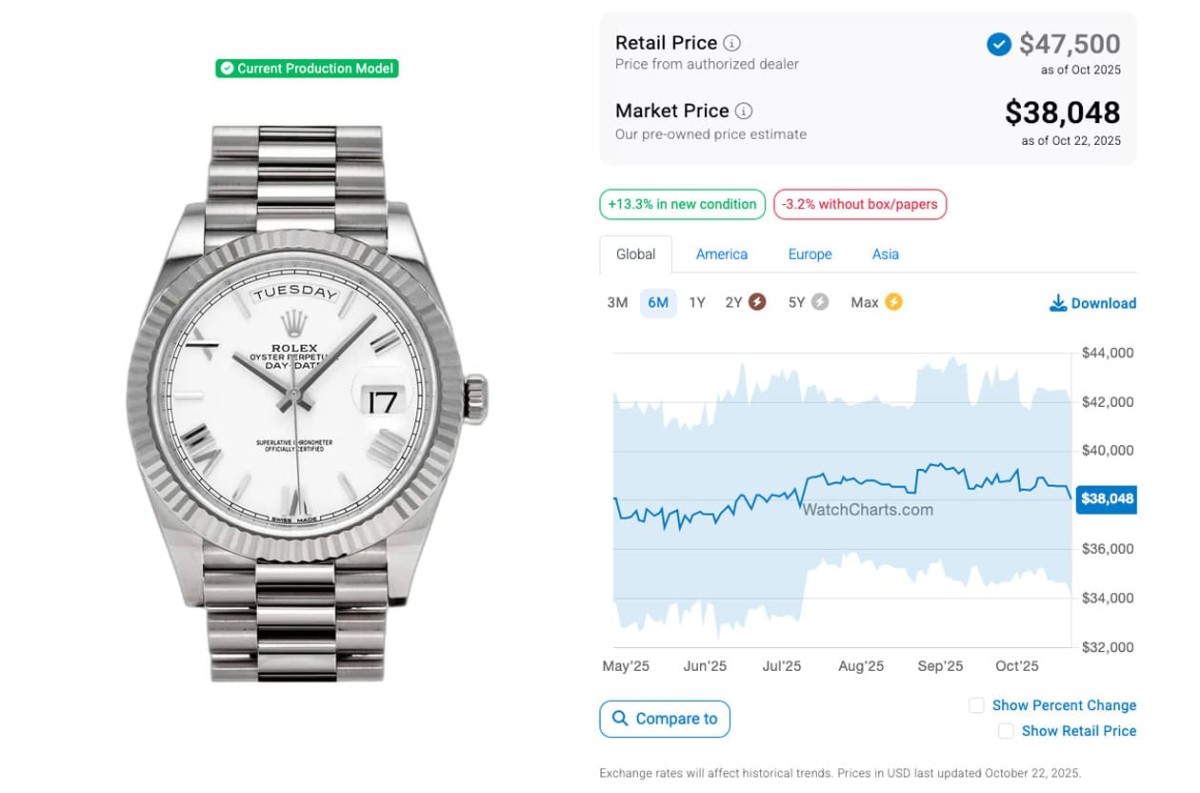1200x793 pixels.
Task: Click the Compare to button
Action: pyautogui.click(x=665, y=718)
